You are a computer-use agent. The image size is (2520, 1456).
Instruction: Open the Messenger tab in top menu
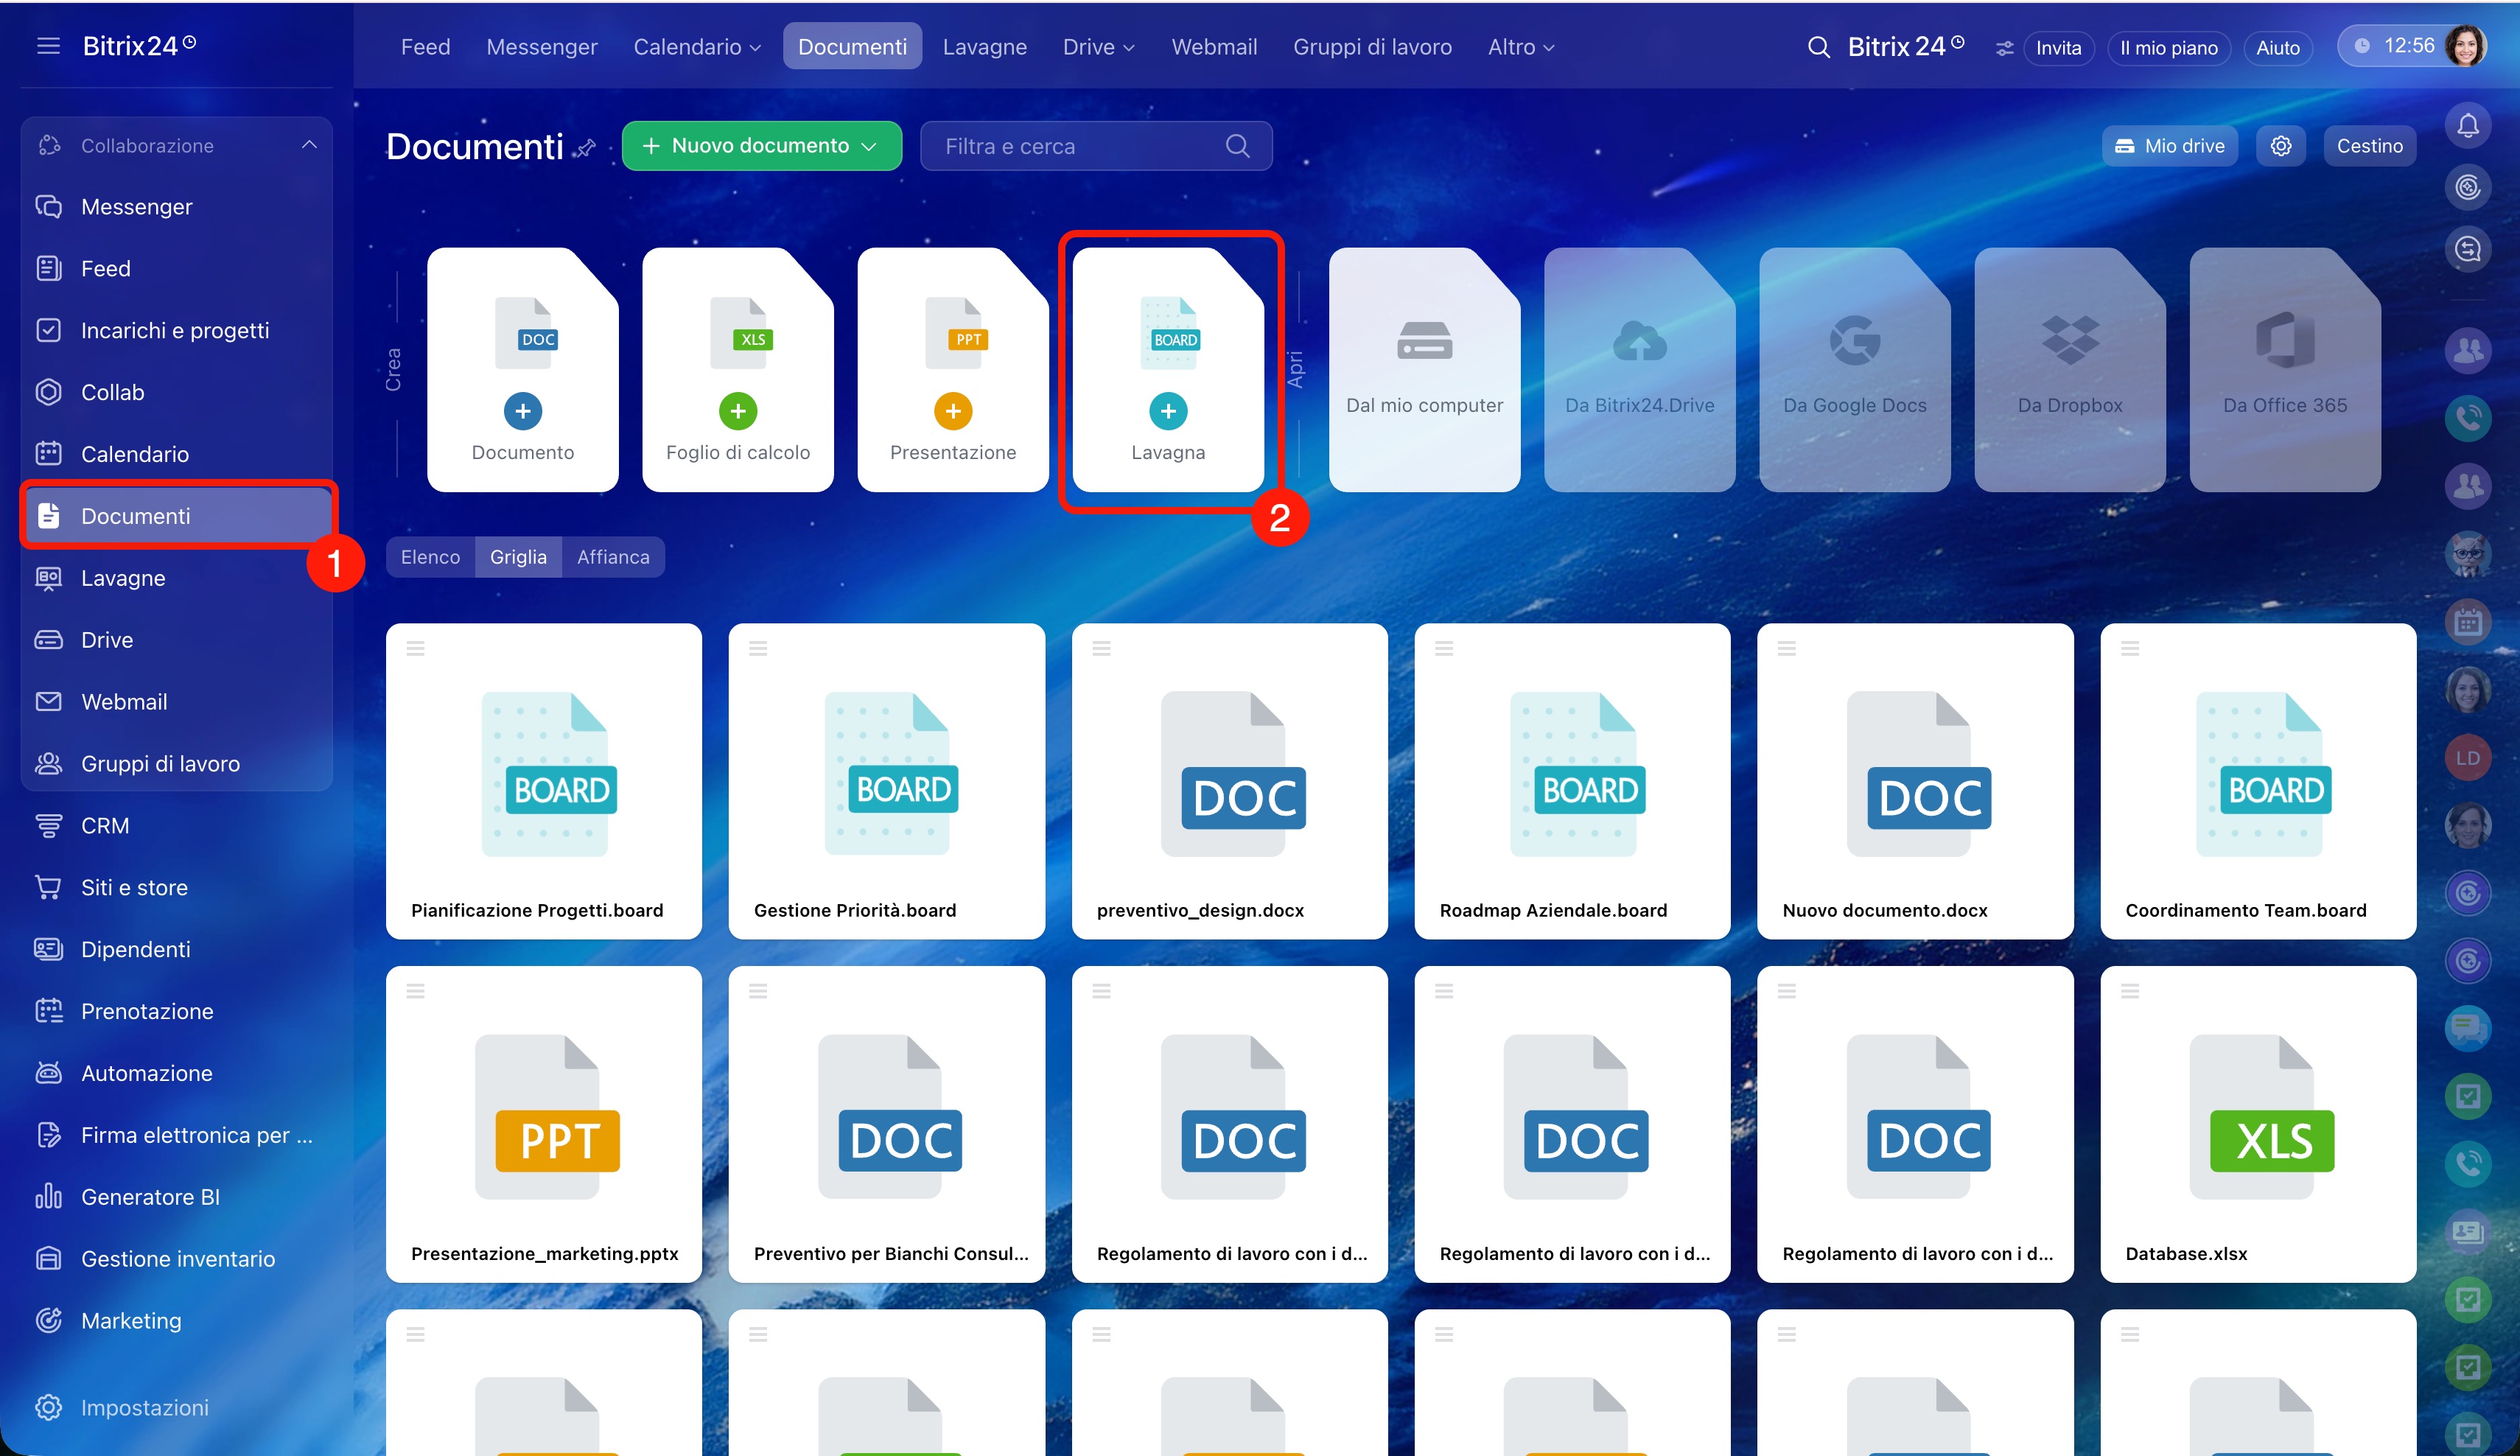542,47
